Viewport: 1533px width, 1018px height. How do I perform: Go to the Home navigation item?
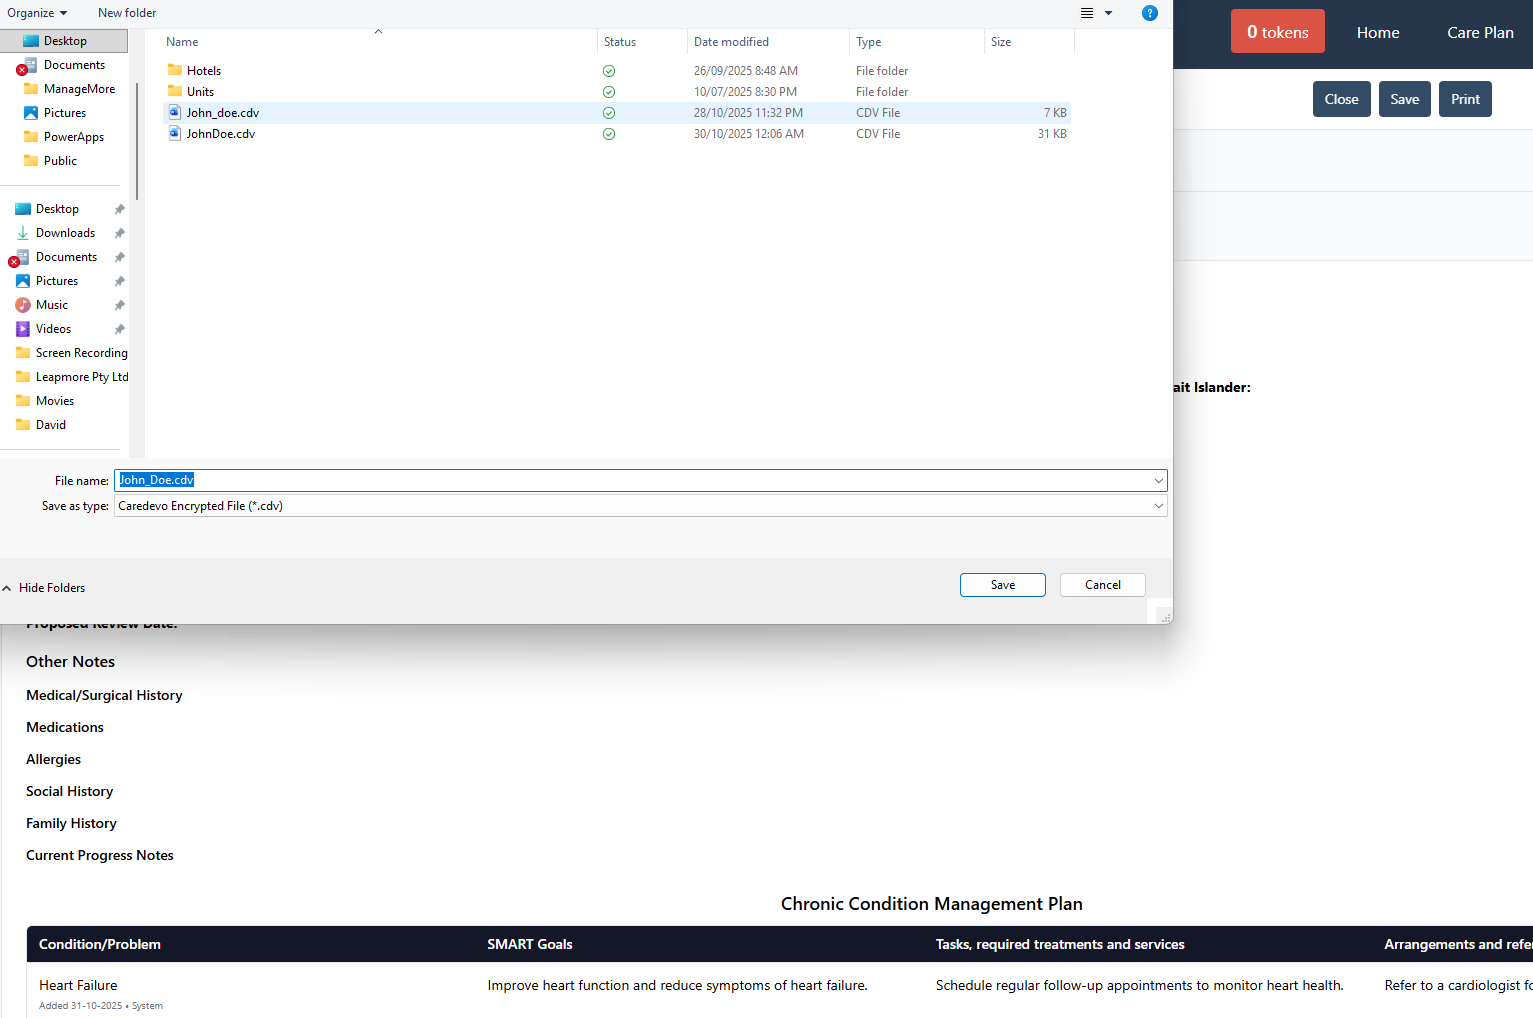point(1377,33)
